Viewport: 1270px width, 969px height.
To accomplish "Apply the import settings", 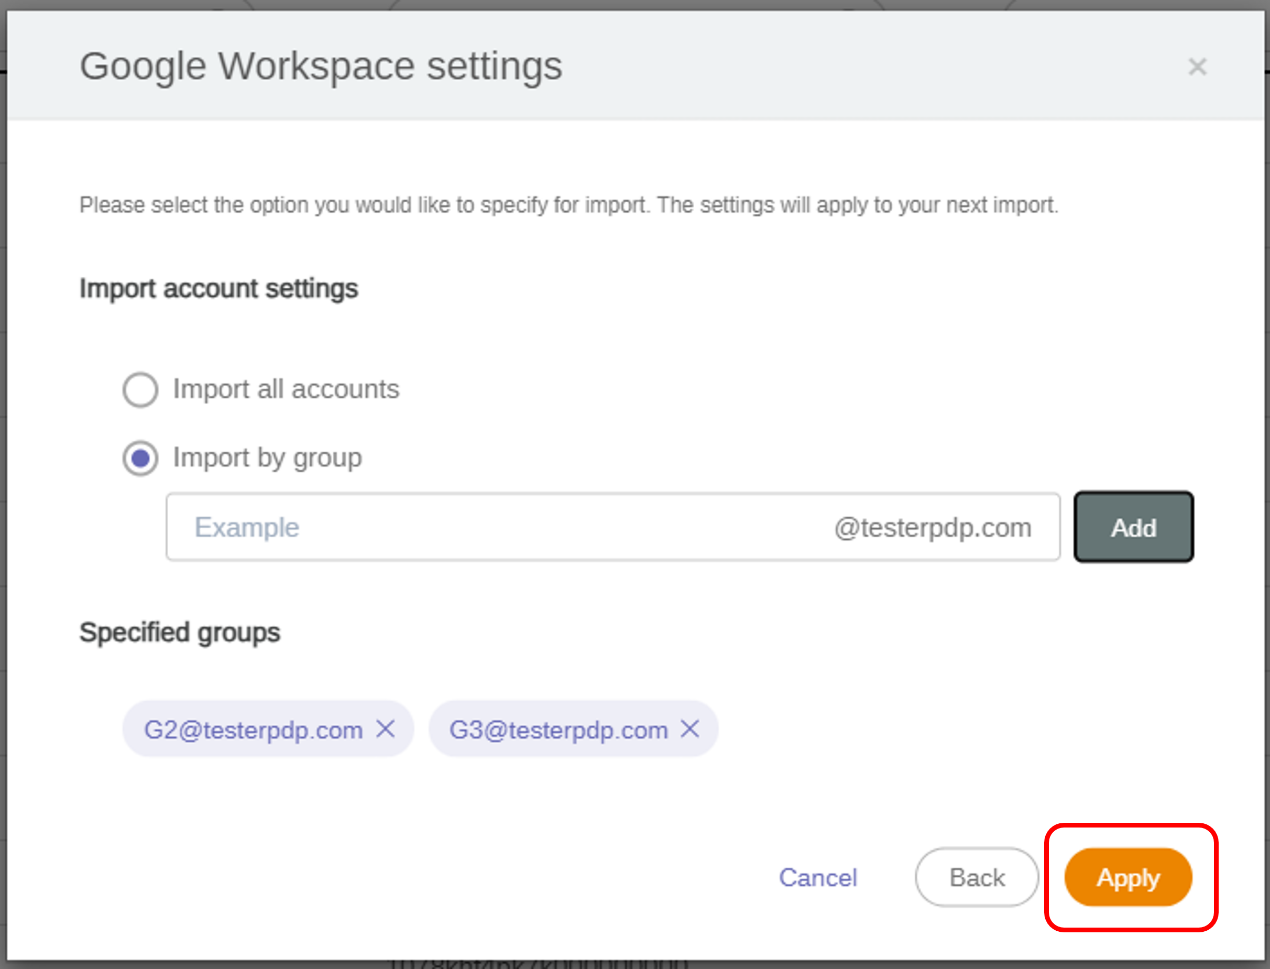I will (x=1128, y=878).
